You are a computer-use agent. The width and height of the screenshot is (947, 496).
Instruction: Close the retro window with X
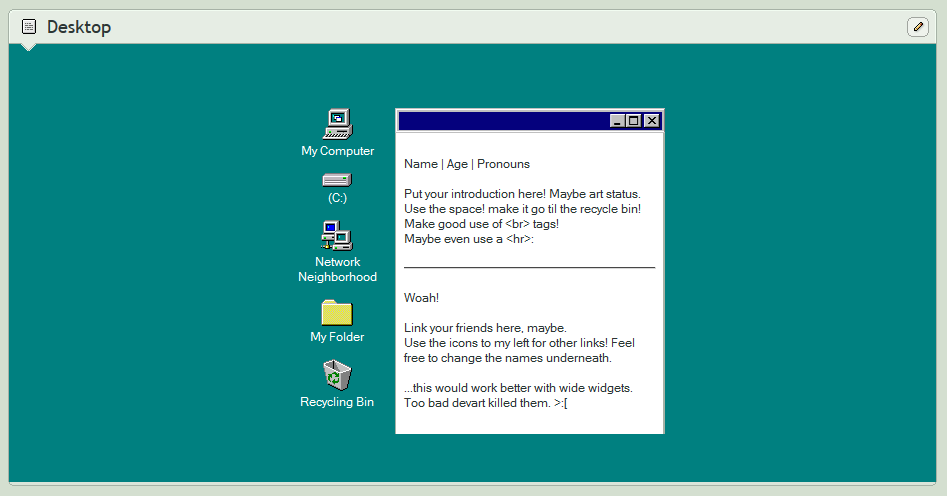(x=652, y=121)
